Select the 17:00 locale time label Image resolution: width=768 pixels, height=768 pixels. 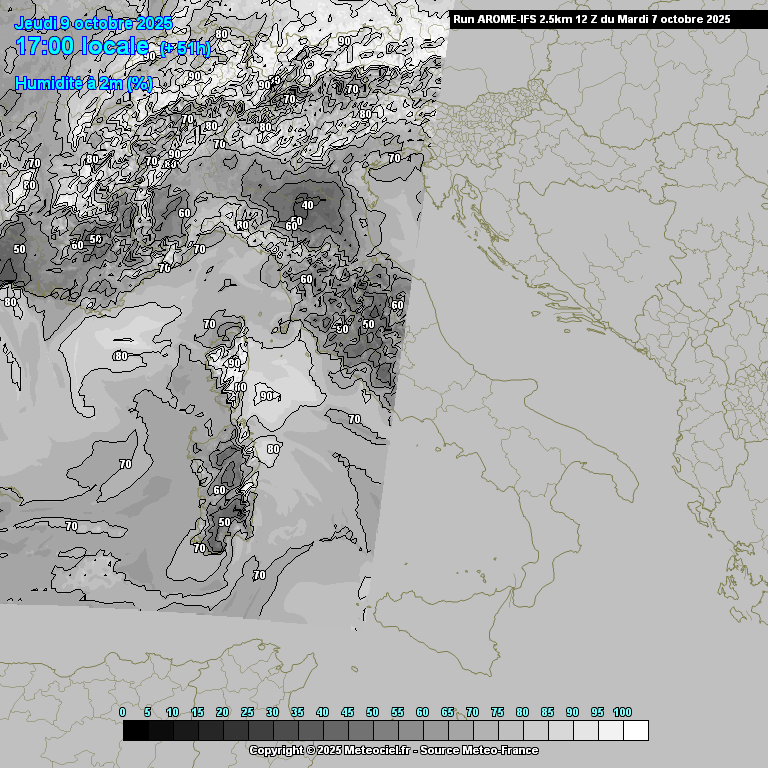pyautogui.click(x=84, y=46)
